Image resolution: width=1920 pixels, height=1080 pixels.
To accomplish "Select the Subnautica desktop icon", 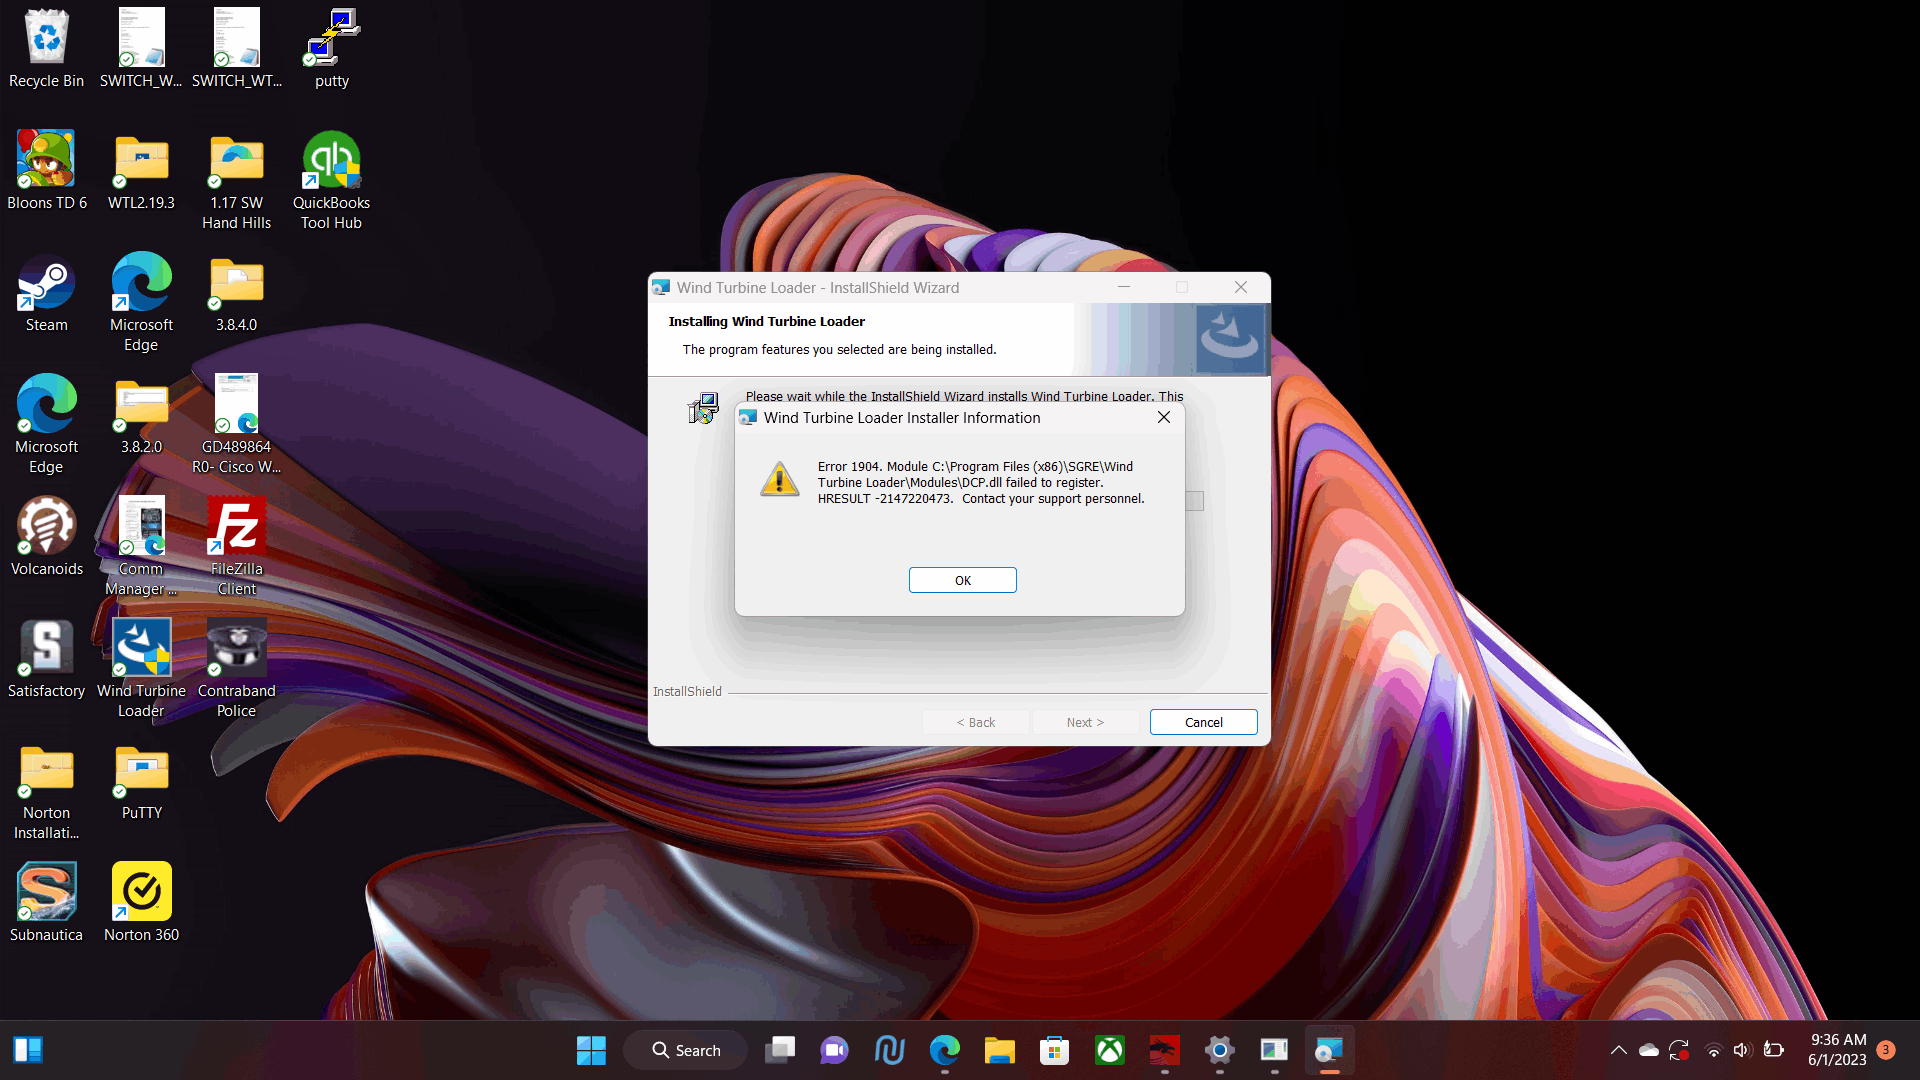I will click(x=46, y=902).
